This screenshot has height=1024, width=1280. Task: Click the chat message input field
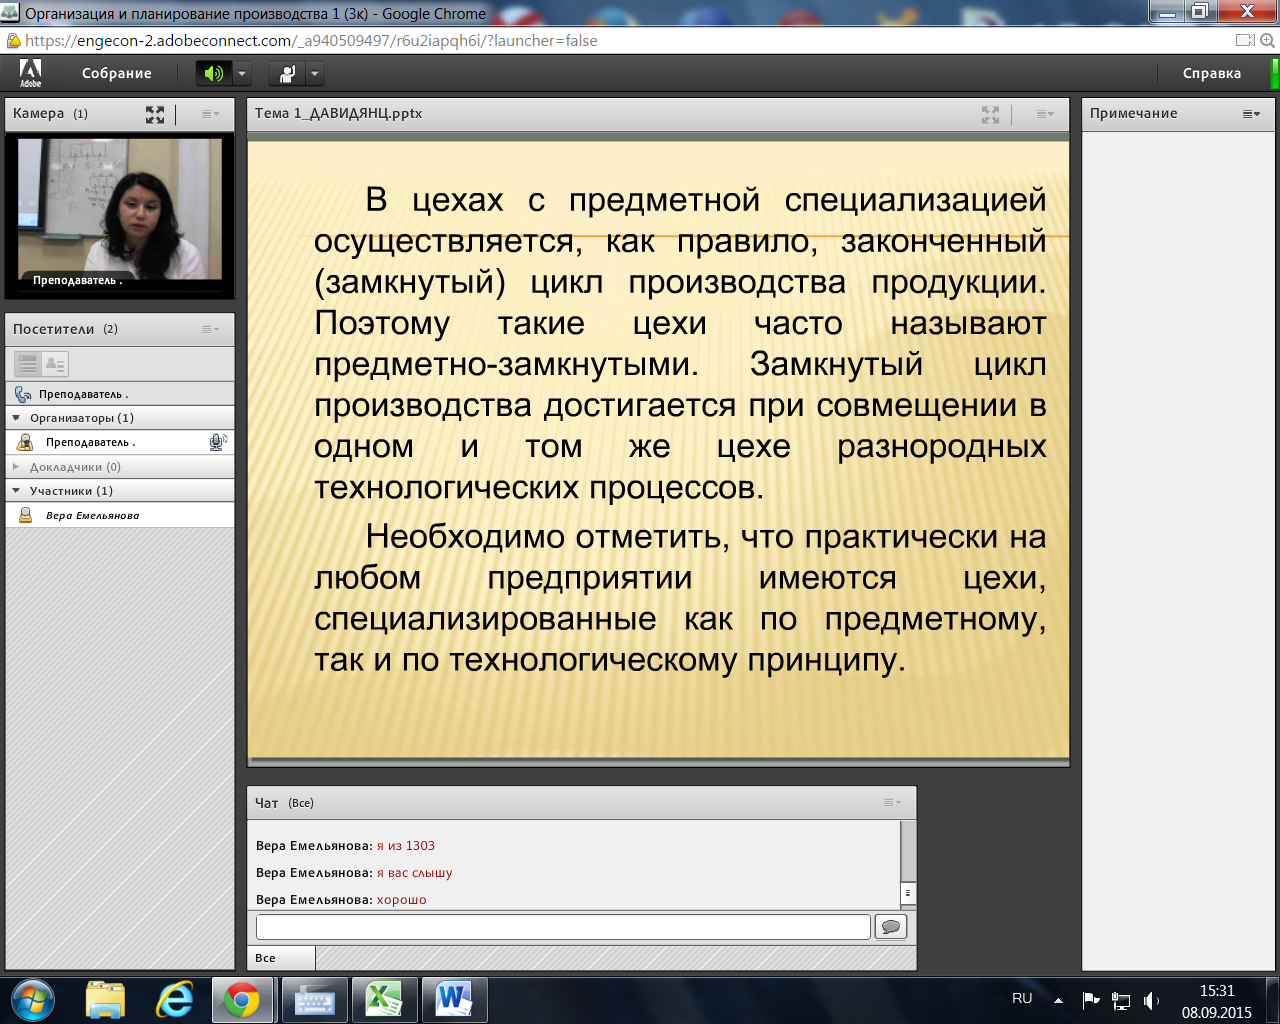point(563,927)
